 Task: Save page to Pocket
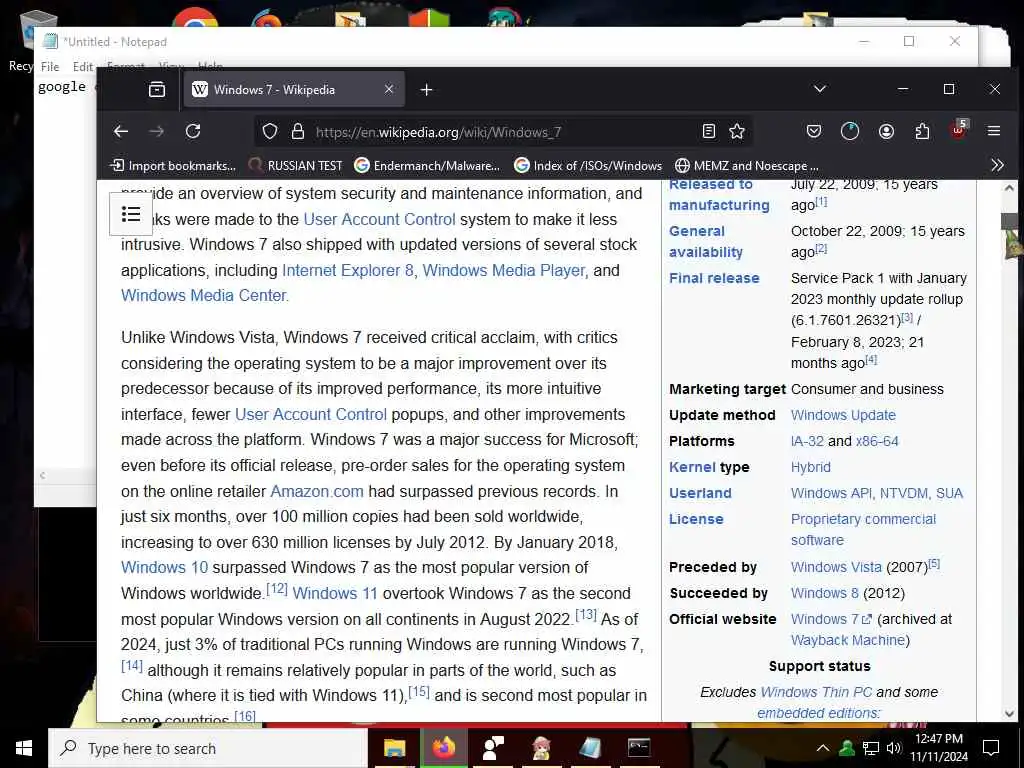pos(814,131)
